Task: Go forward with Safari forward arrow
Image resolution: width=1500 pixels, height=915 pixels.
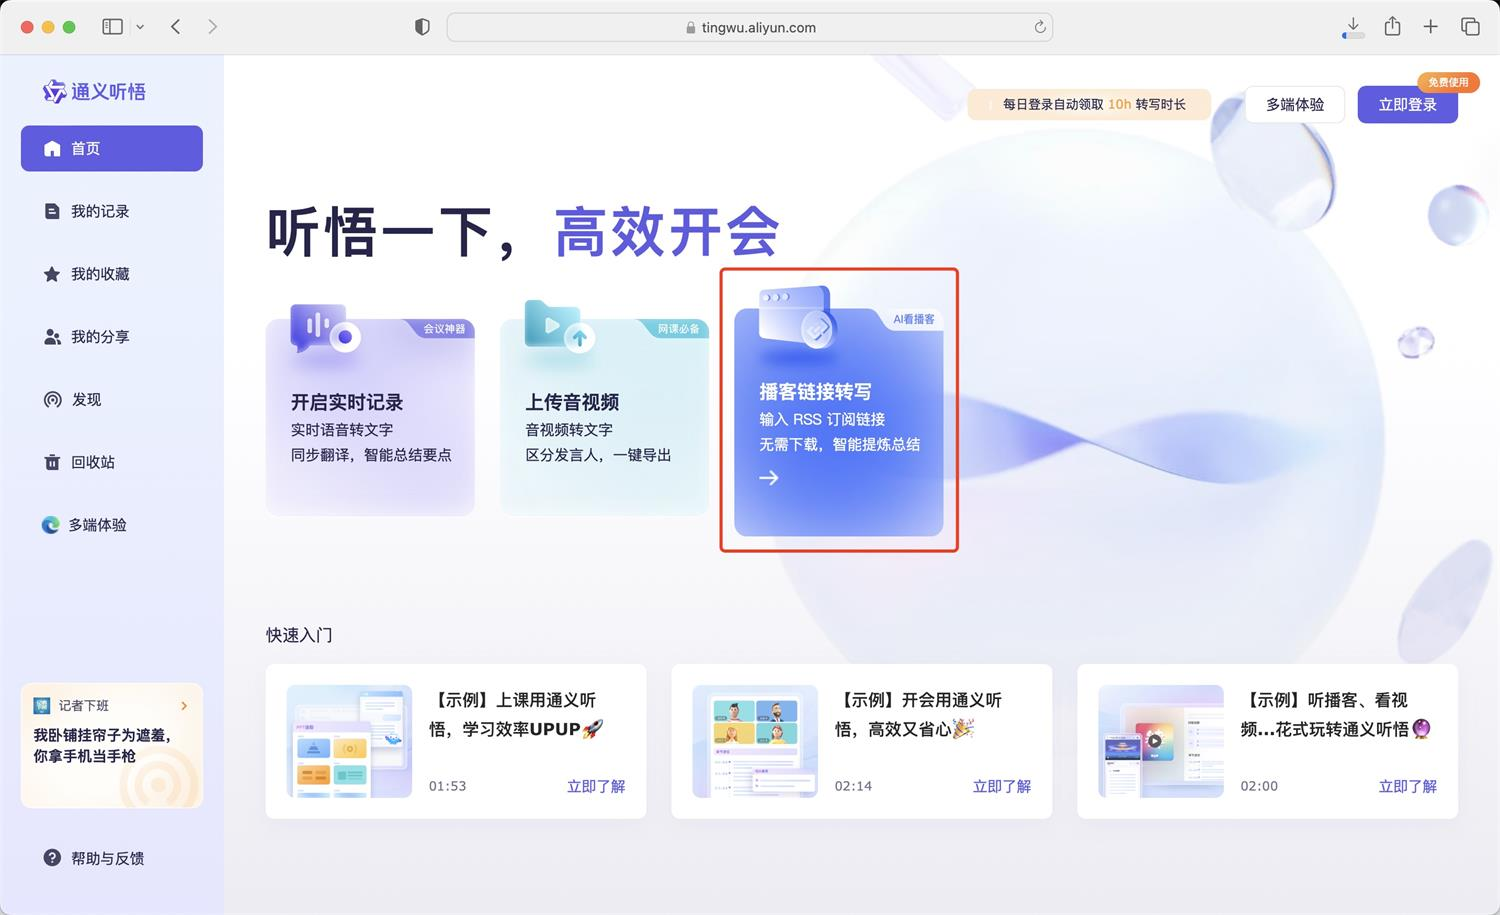Action: pyautogui.click(x=212, y=27)
